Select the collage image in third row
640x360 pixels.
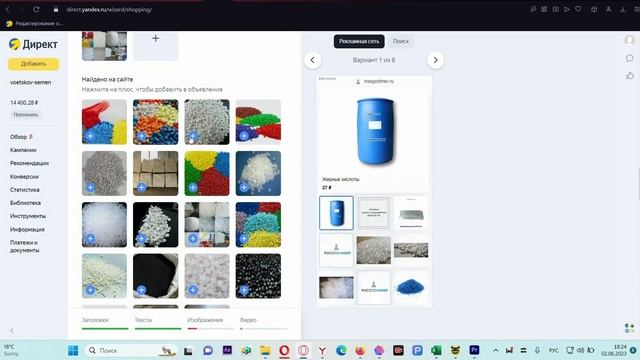coord(207,224)
